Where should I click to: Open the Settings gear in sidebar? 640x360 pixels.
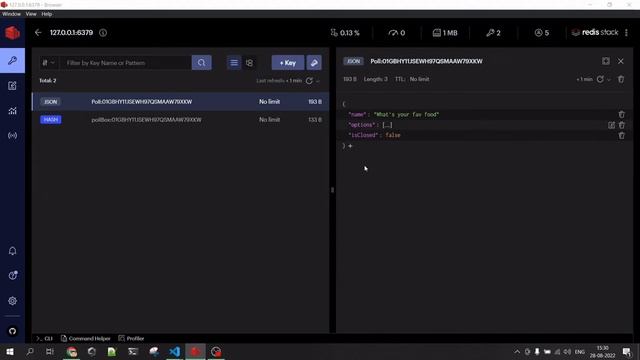[x=12, y=301]
